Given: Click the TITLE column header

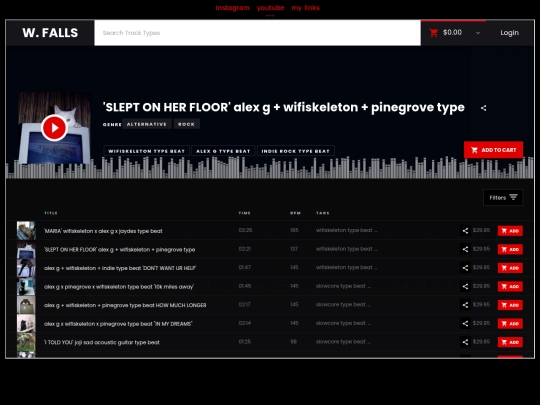Looking at the screenshot, I should pos(51,213).
